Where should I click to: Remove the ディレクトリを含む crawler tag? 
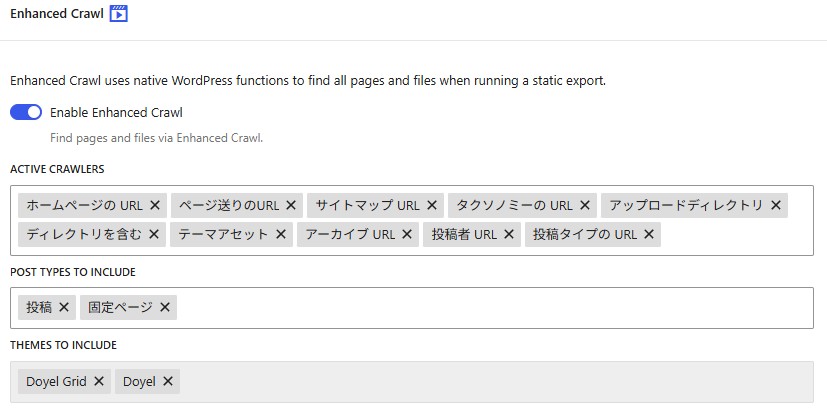coord(154,234)
